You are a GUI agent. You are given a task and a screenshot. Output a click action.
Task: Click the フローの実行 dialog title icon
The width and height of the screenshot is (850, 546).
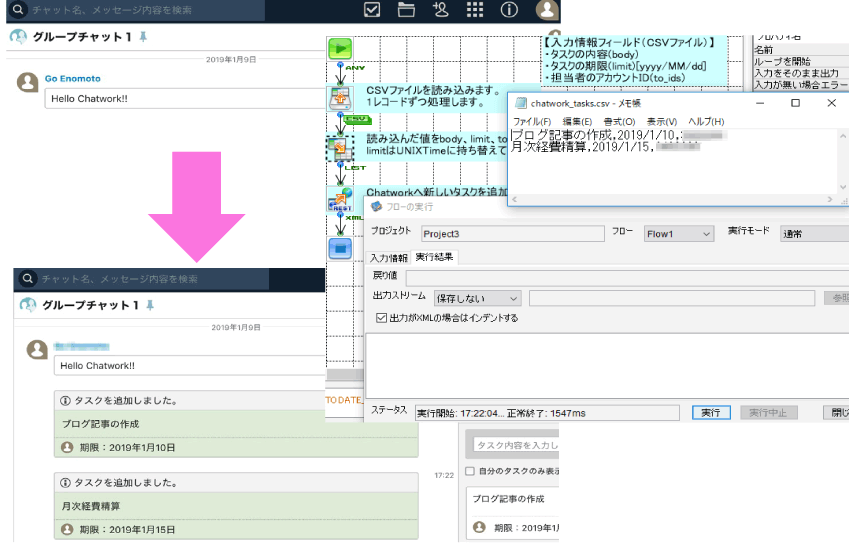click(x=376, y=207)
